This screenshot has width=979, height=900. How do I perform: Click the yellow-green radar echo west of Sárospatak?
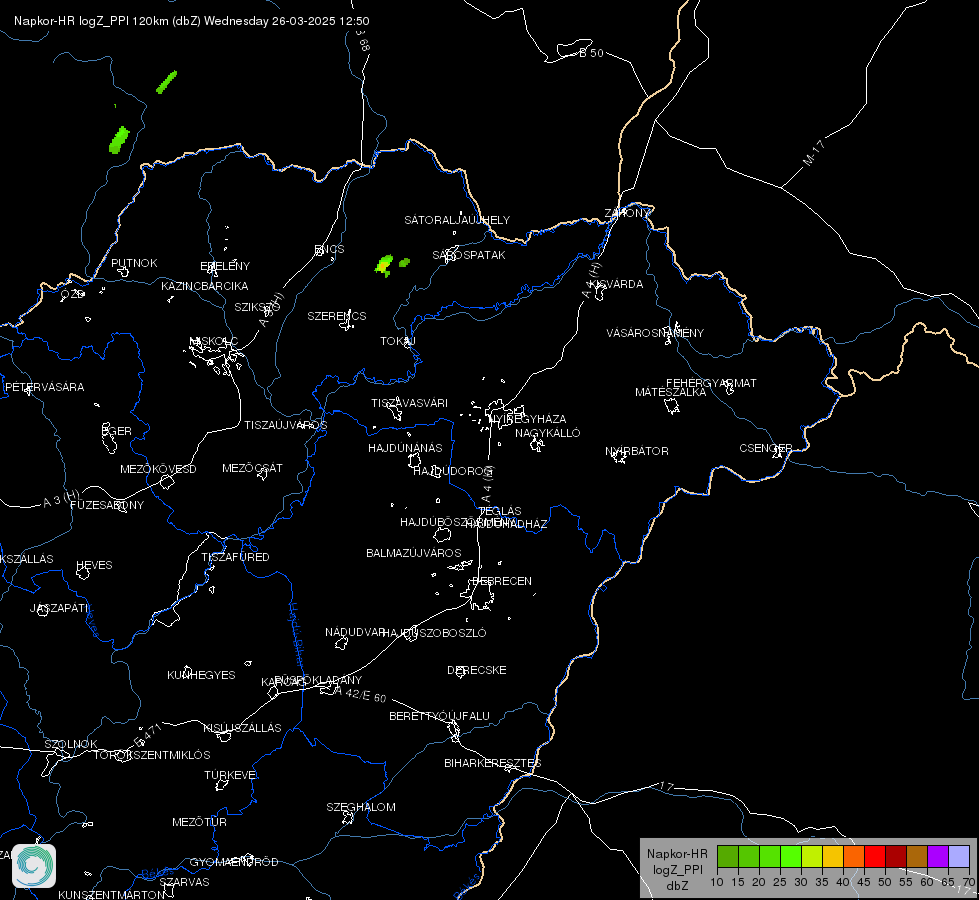pyautogui.click(x=385, y=265)
